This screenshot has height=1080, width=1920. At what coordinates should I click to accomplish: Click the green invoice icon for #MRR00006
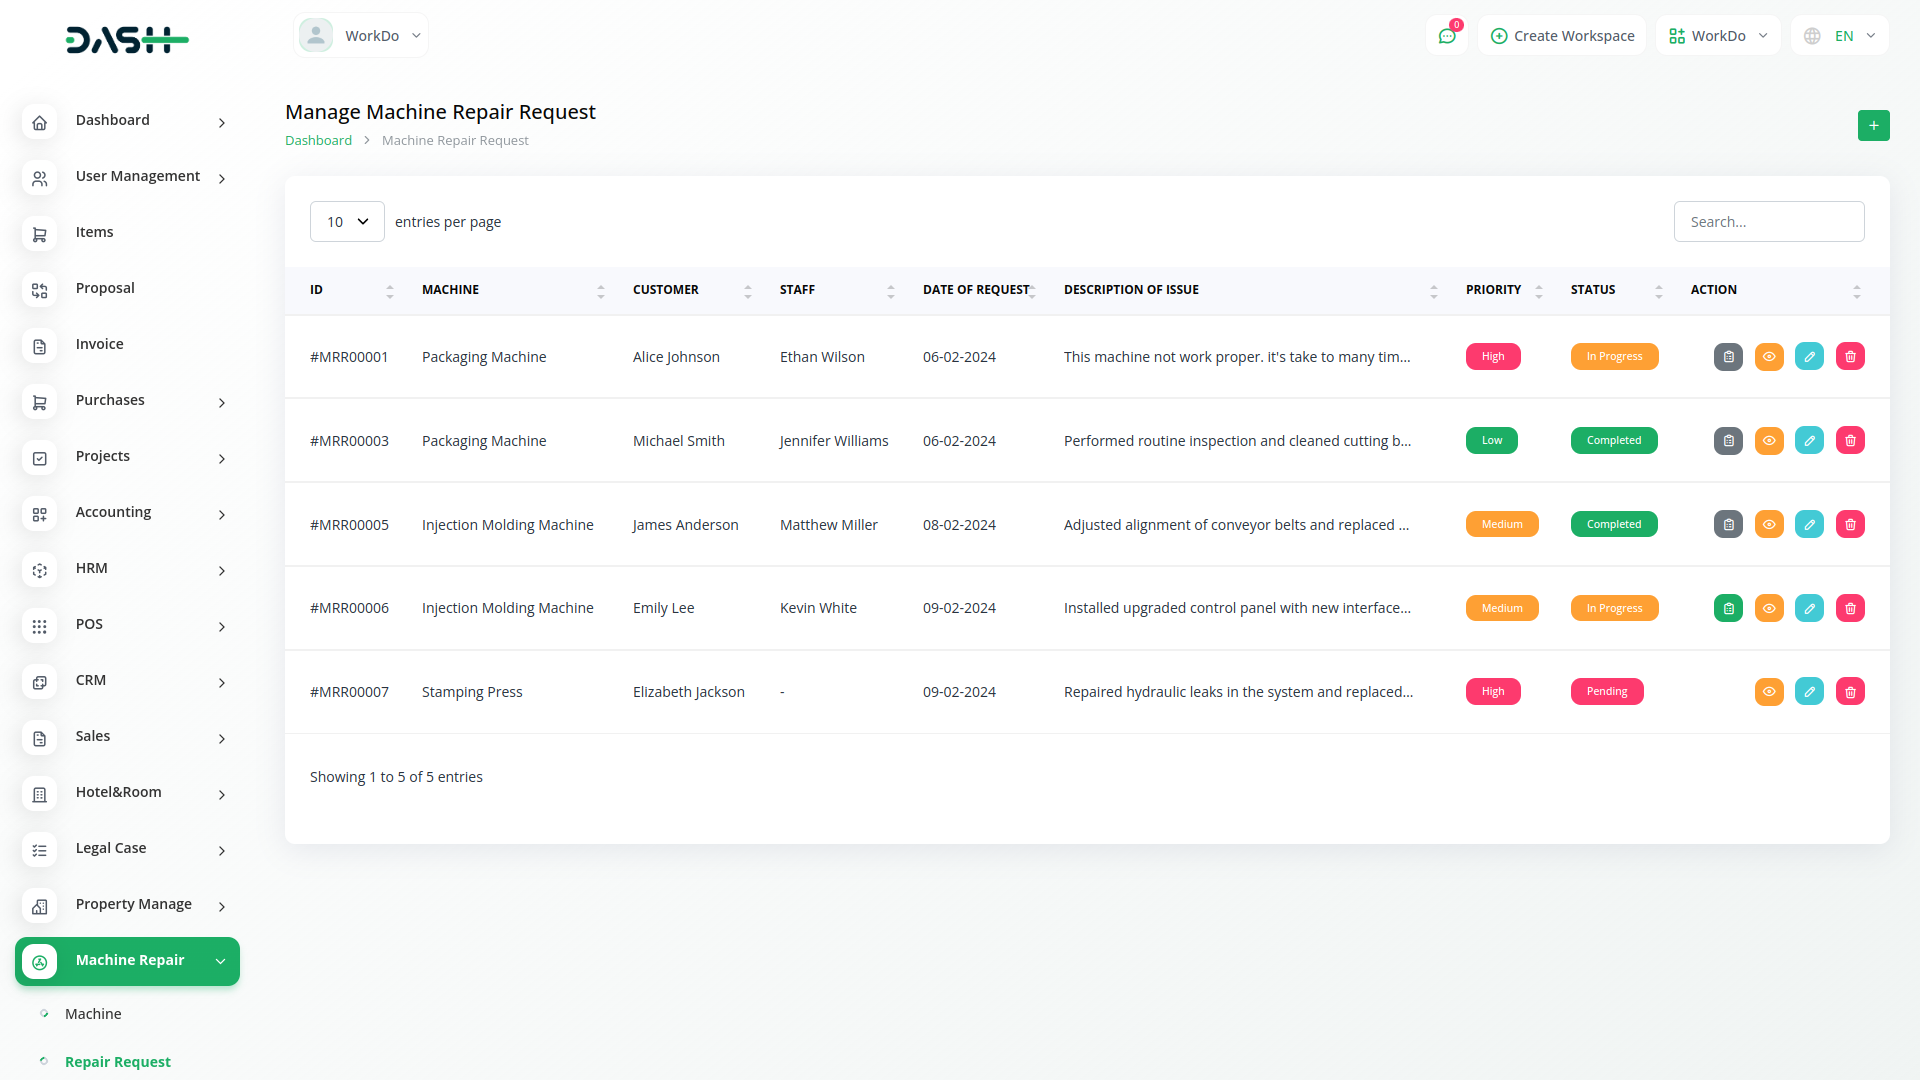tap(1728, 608)
